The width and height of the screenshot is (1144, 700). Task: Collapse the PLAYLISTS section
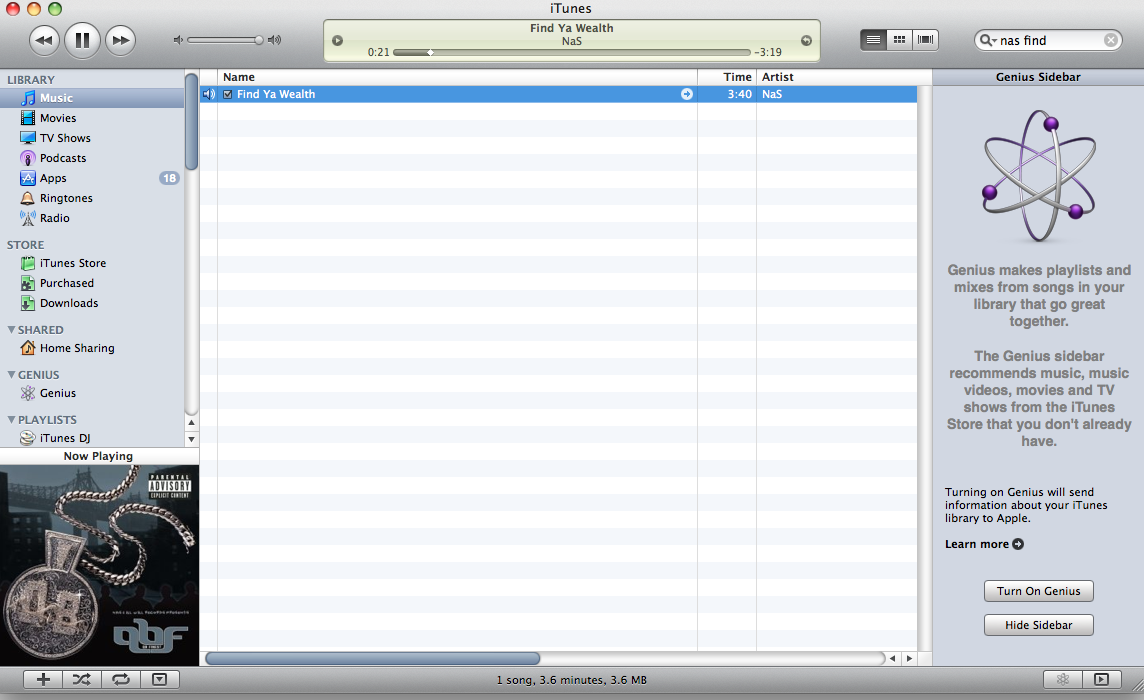click(x=11, y=420)
